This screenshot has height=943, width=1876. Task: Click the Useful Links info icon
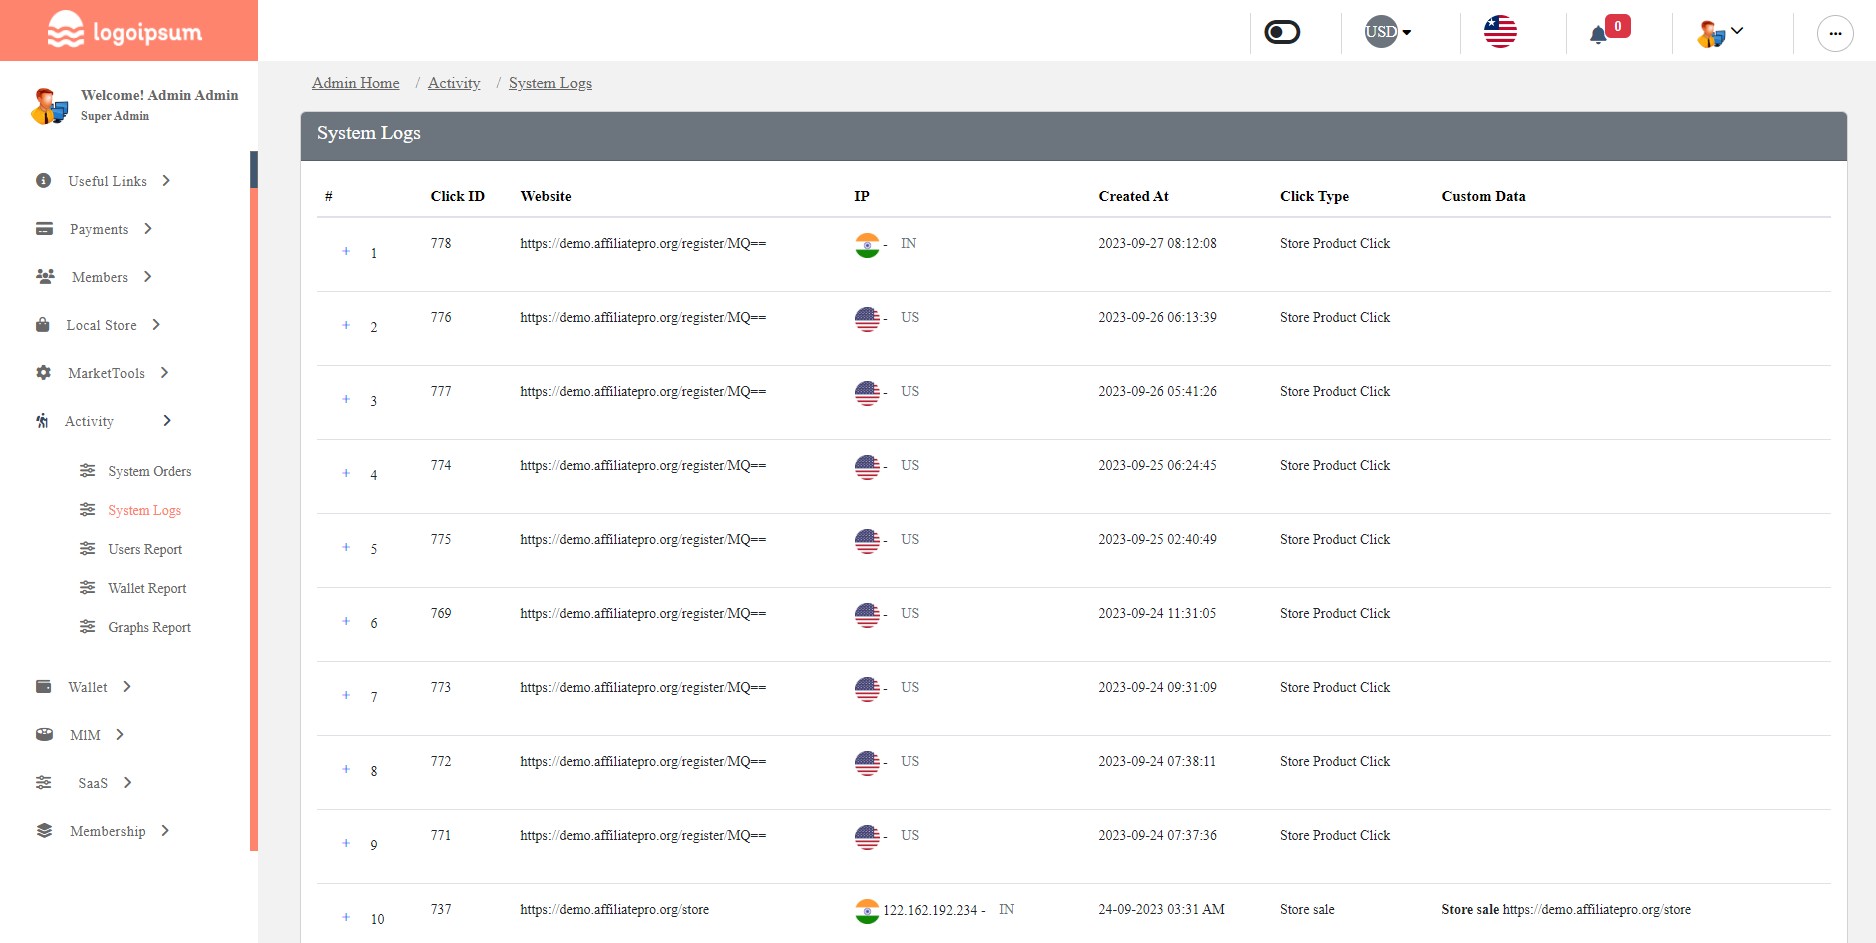coord(45,181)
